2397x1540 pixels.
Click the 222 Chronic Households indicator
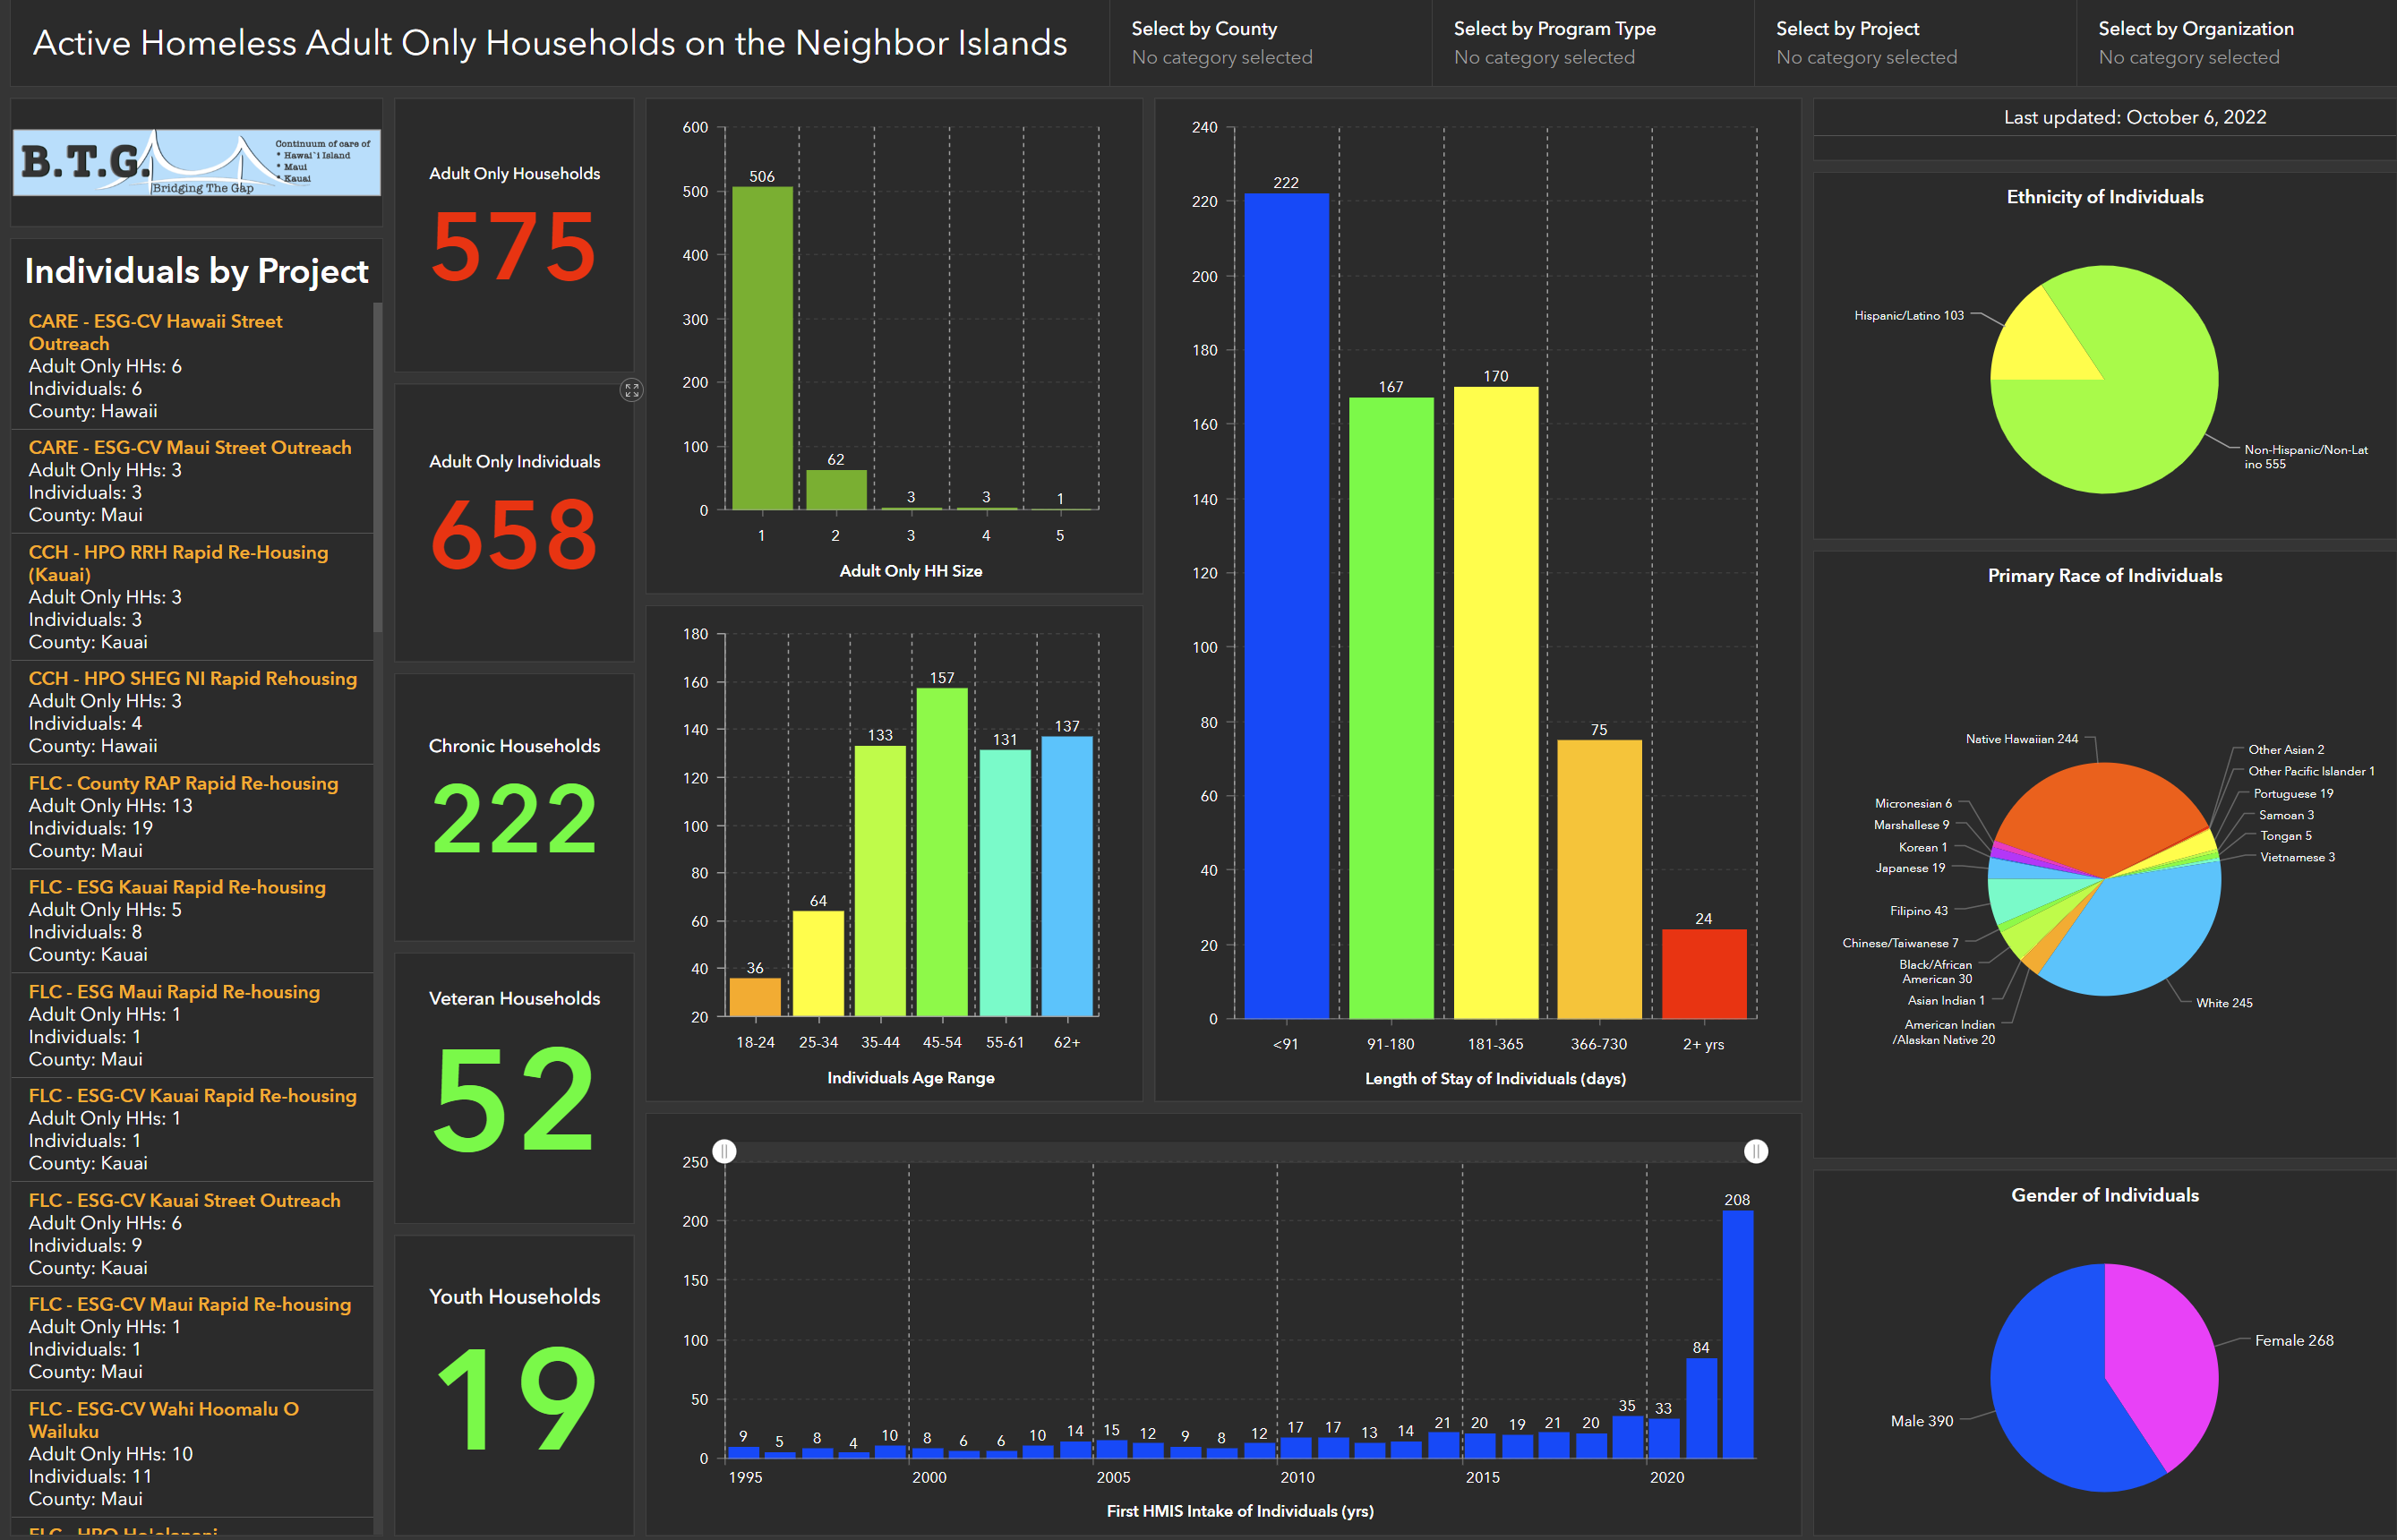[x=514, y=807]
